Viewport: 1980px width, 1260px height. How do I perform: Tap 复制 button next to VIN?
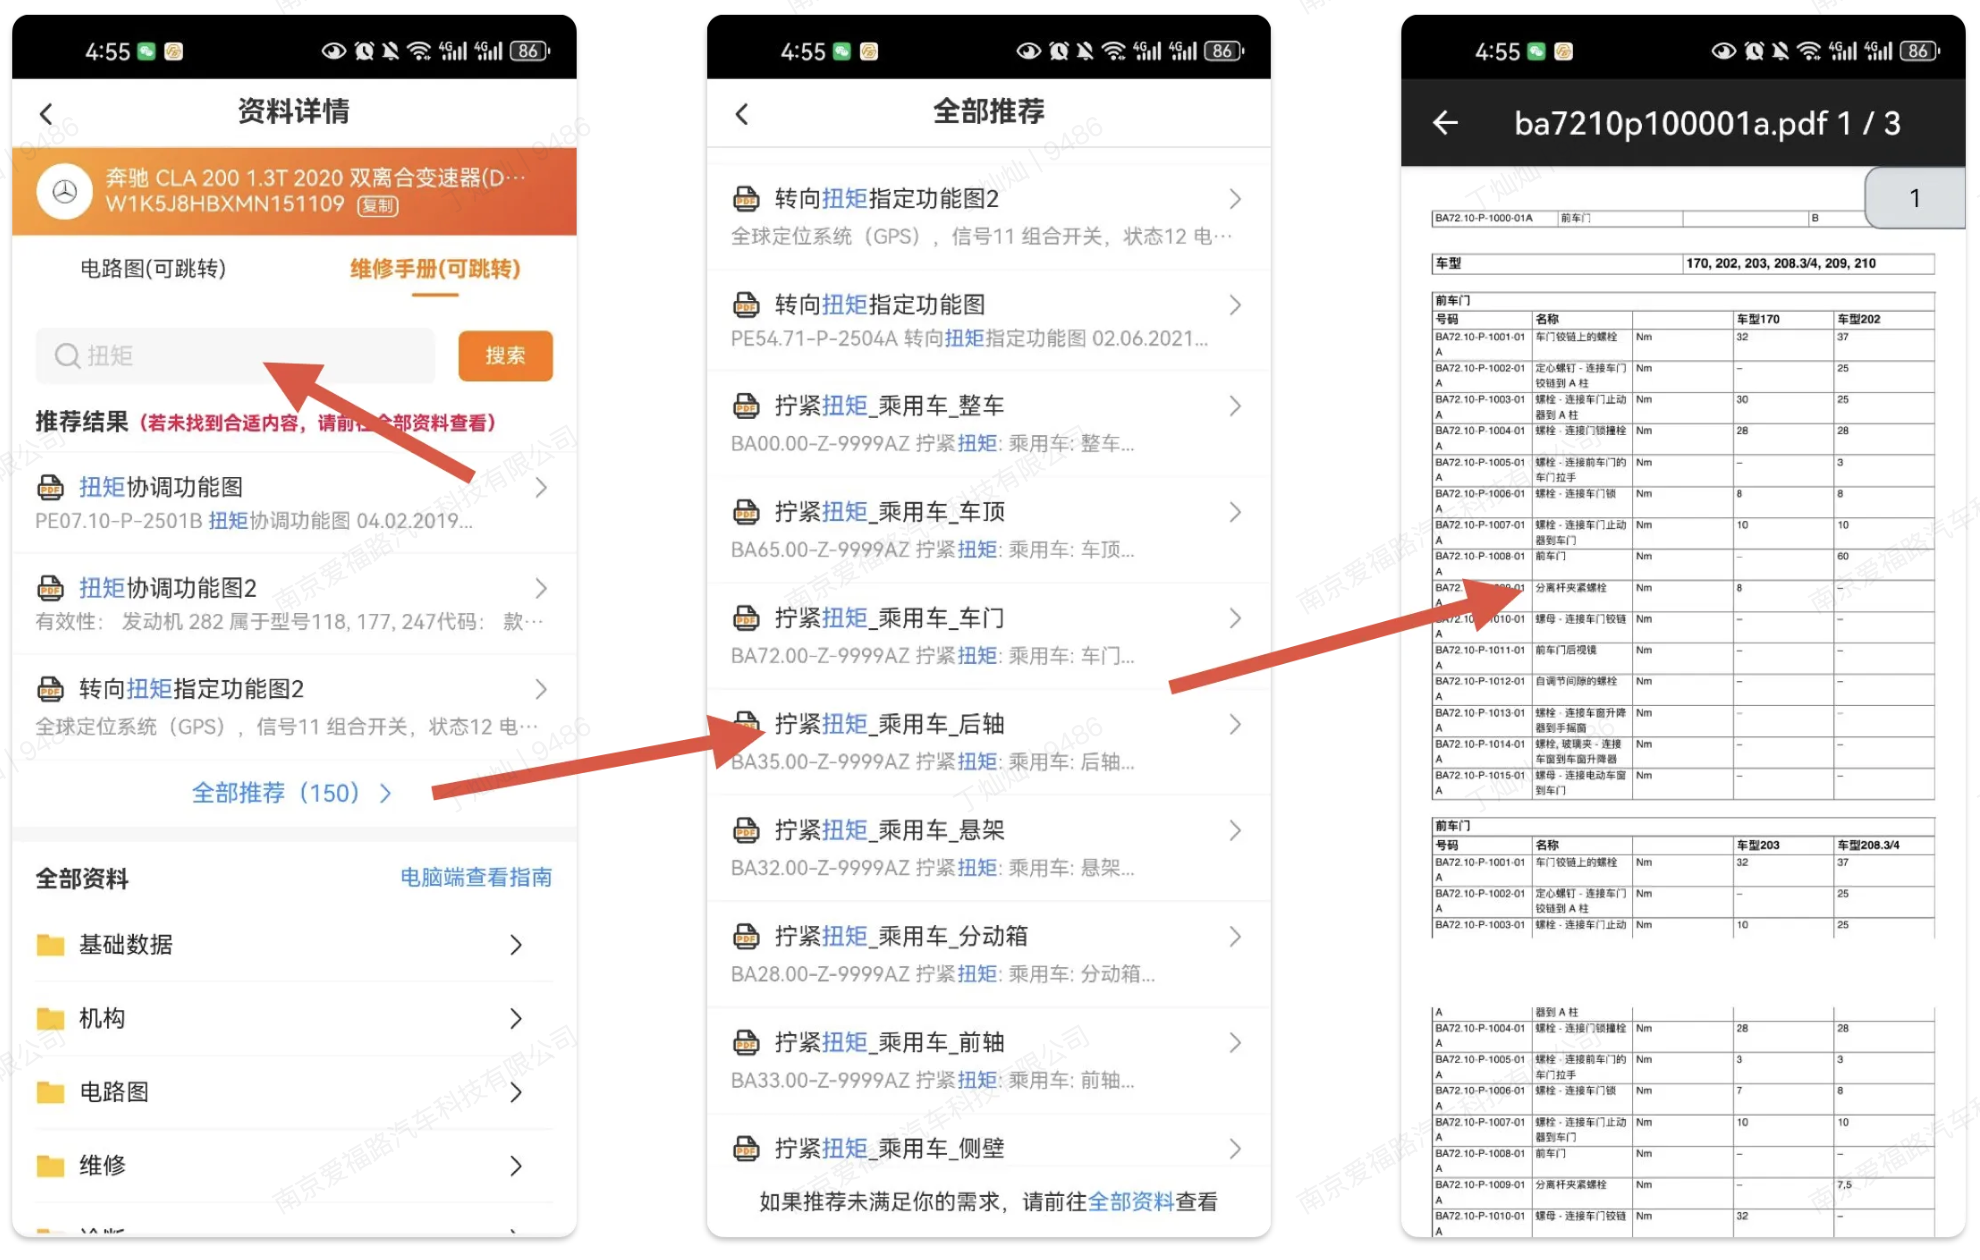point(379,206)
